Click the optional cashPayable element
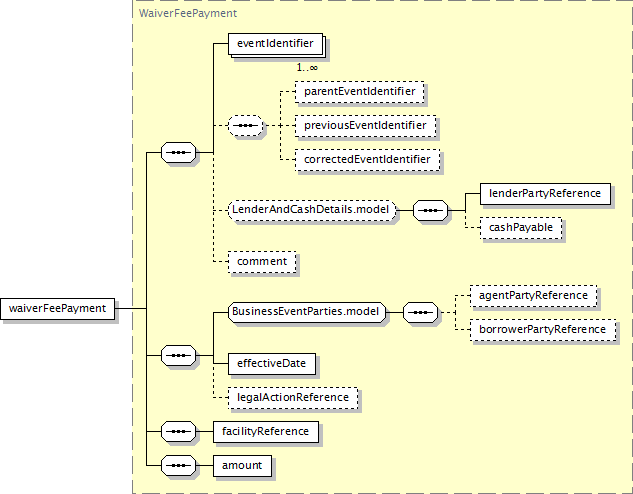 (520, 227)
